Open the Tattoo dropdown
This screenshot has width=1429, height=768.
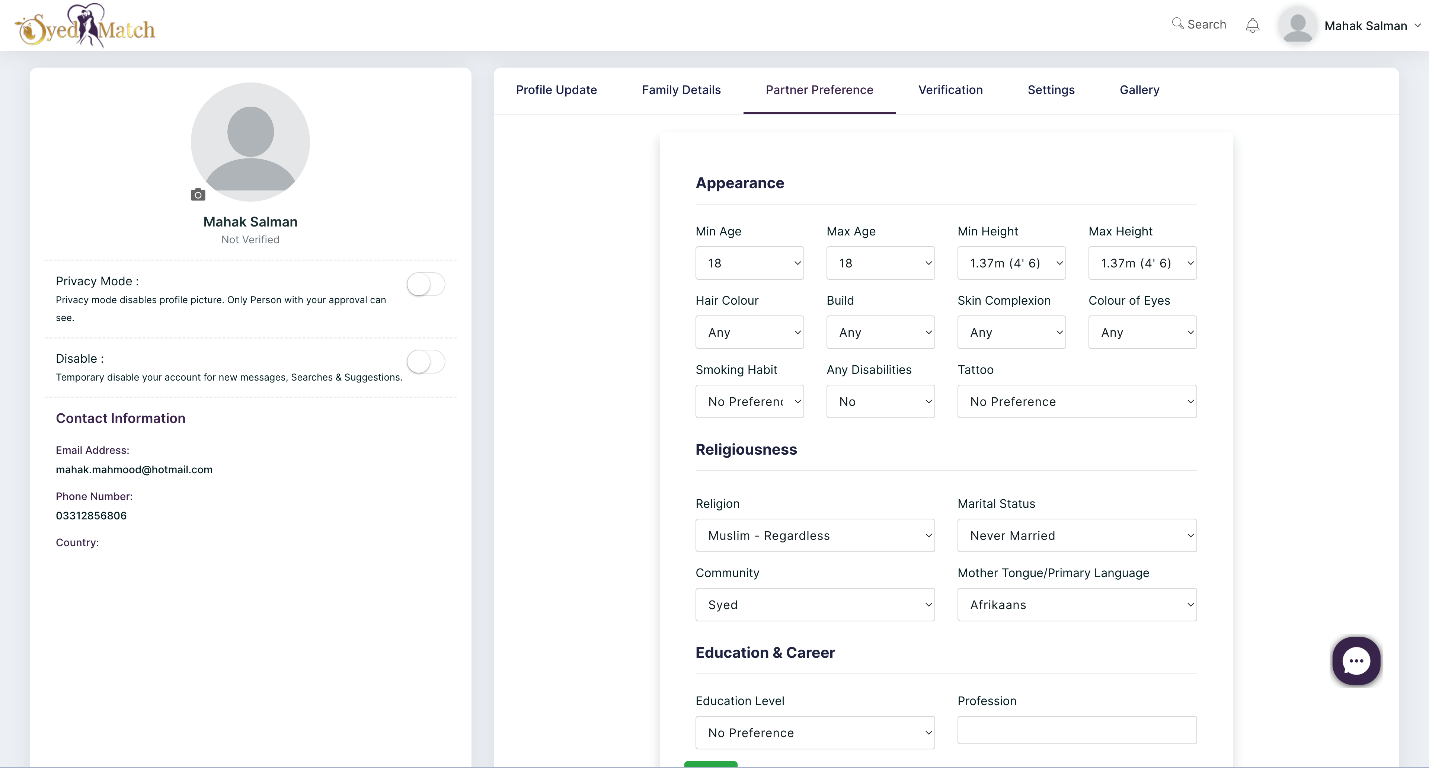(x=1077, y=401)
